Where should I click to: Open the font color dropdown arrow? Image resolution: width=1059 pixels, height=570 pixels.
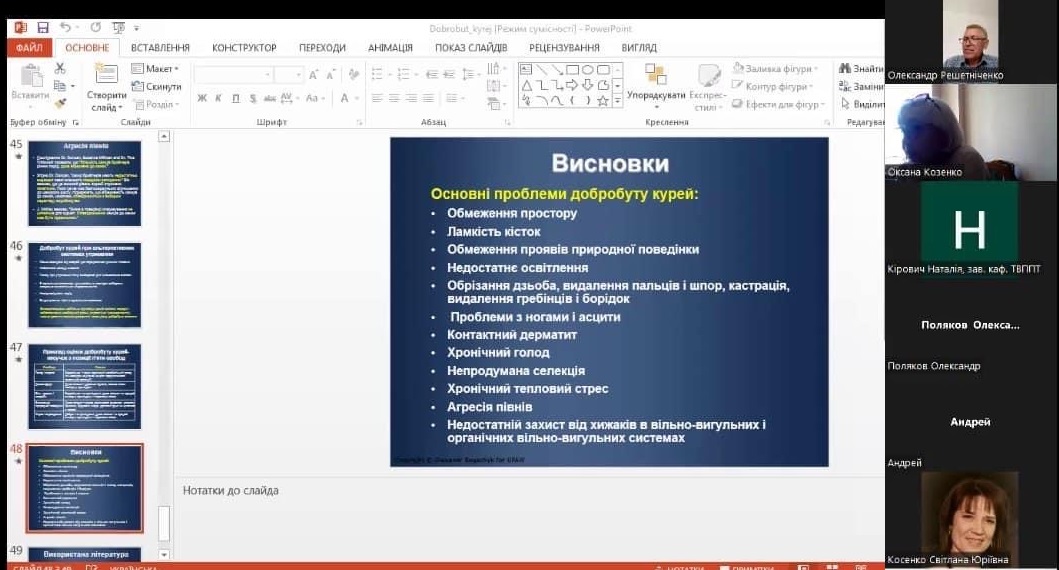tap(356, 99)
